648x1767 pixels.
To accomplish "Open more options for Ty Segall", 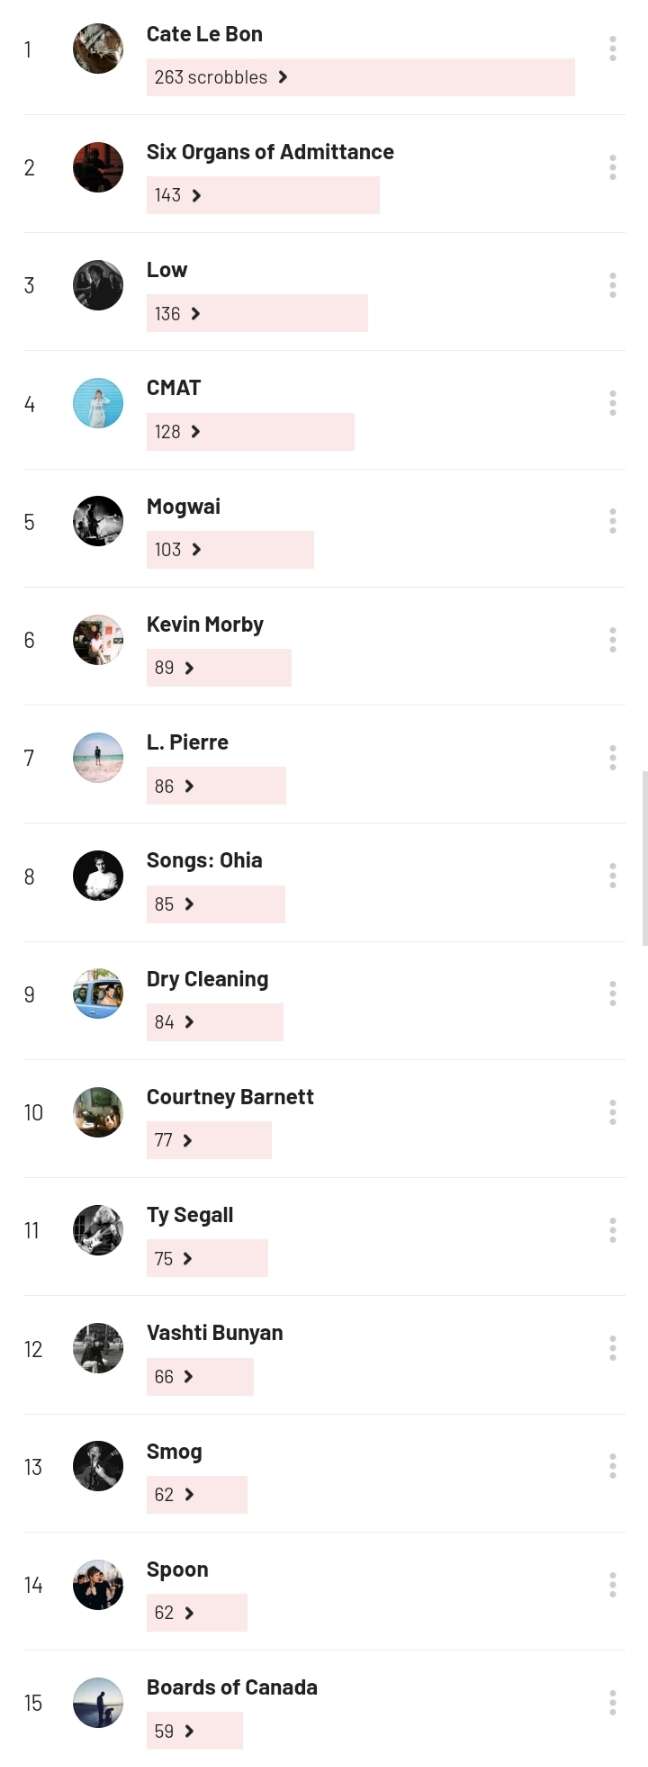I will pos(612,1230).
